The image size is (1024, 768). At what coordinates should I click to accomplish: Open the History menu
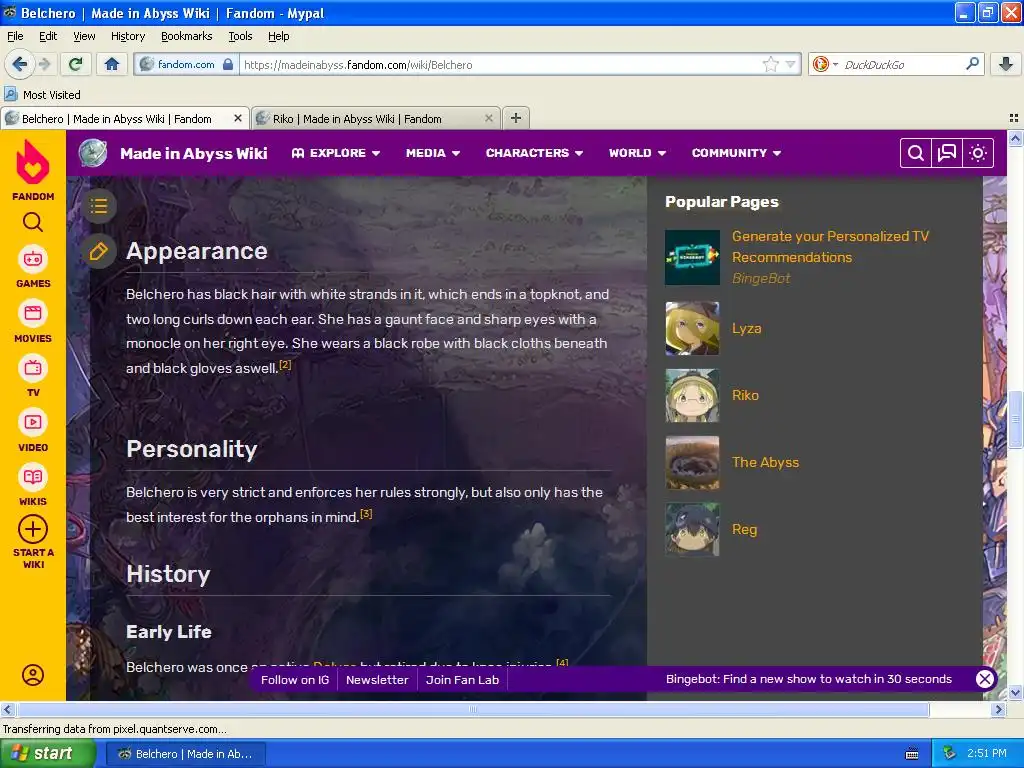[128, 36]
